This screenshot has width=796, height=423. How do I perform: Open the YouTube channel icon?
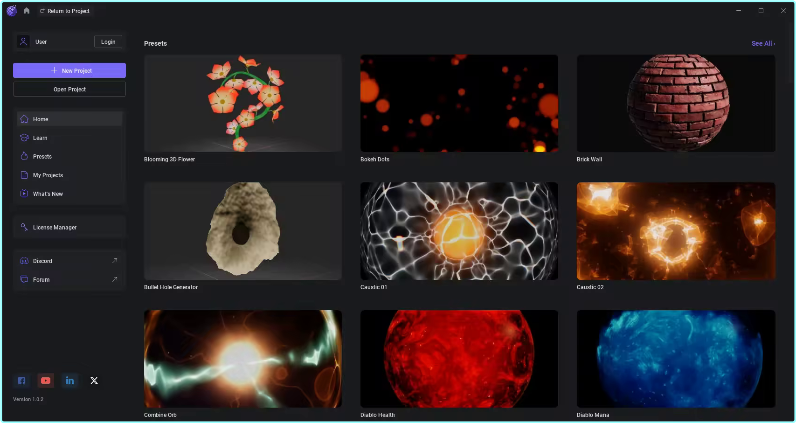tap(46, 380)
